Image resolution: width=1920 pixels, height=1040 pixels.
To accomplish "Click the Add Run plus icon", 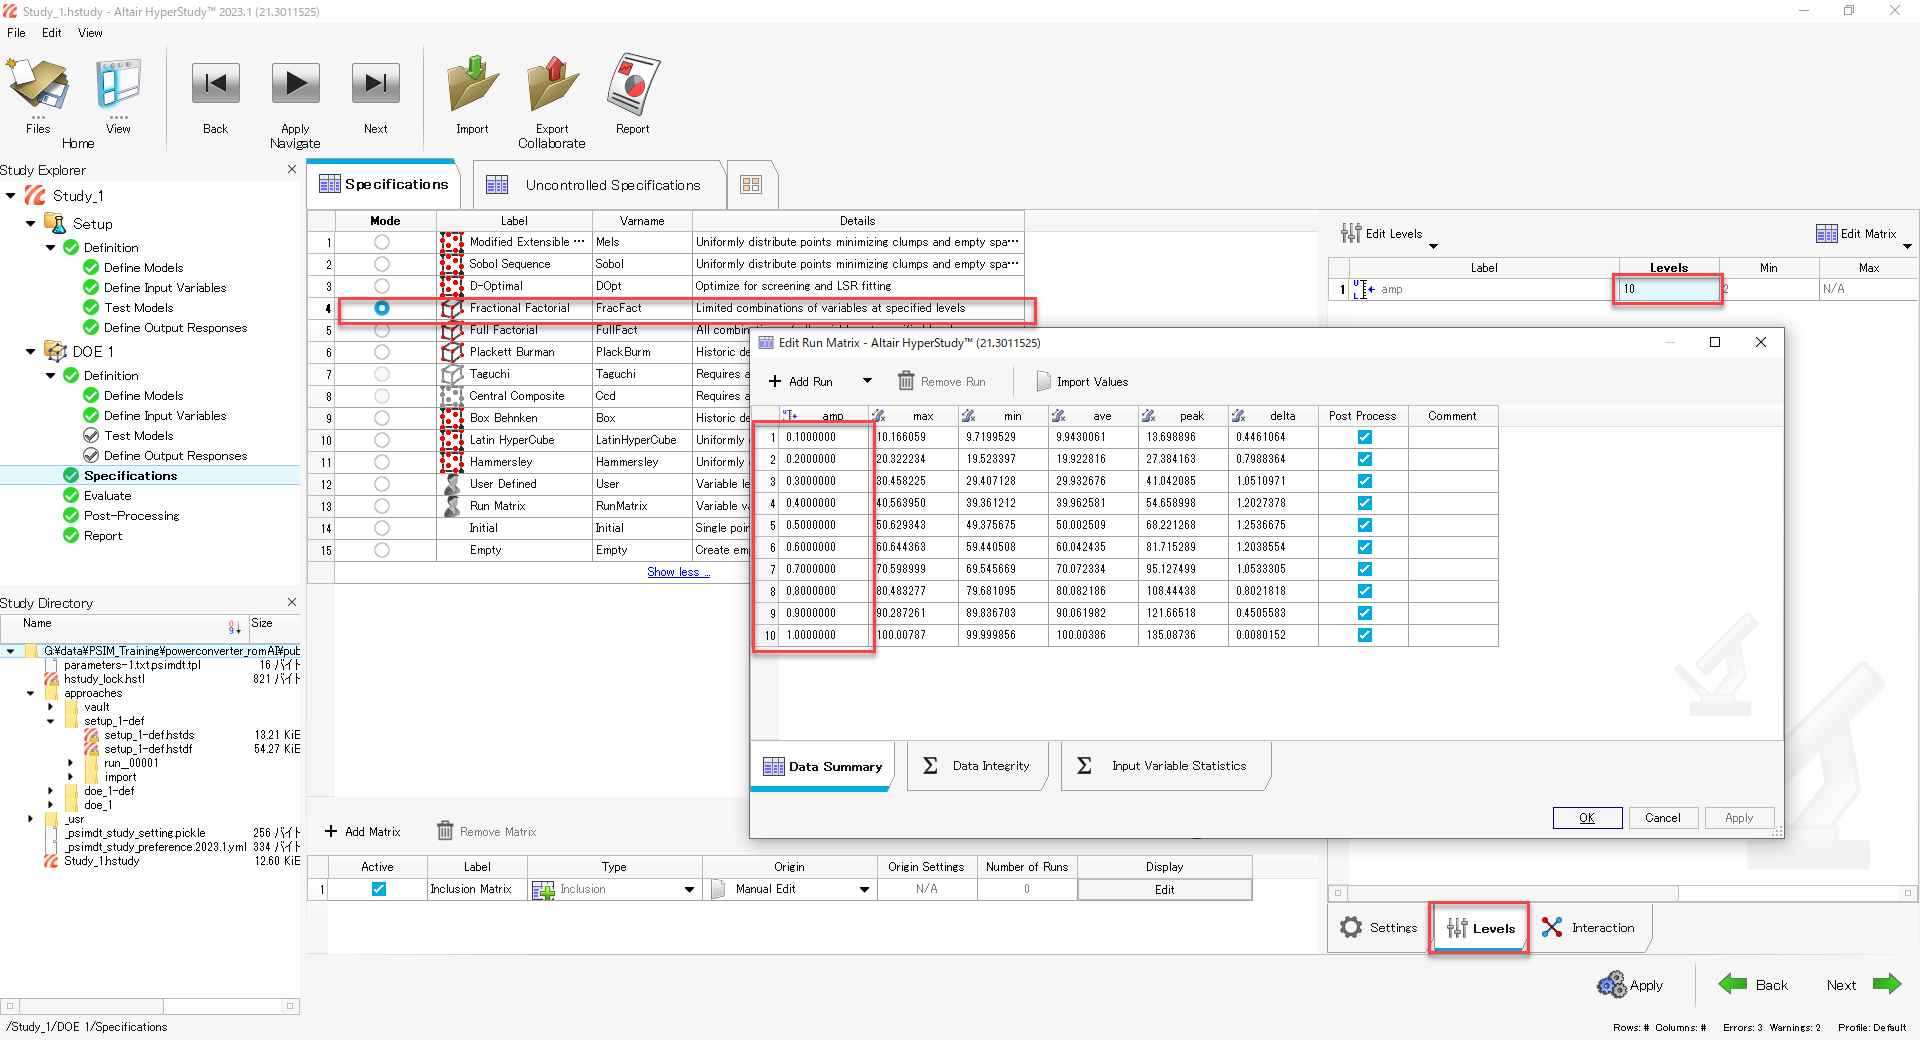I will [x=775, y=381].
